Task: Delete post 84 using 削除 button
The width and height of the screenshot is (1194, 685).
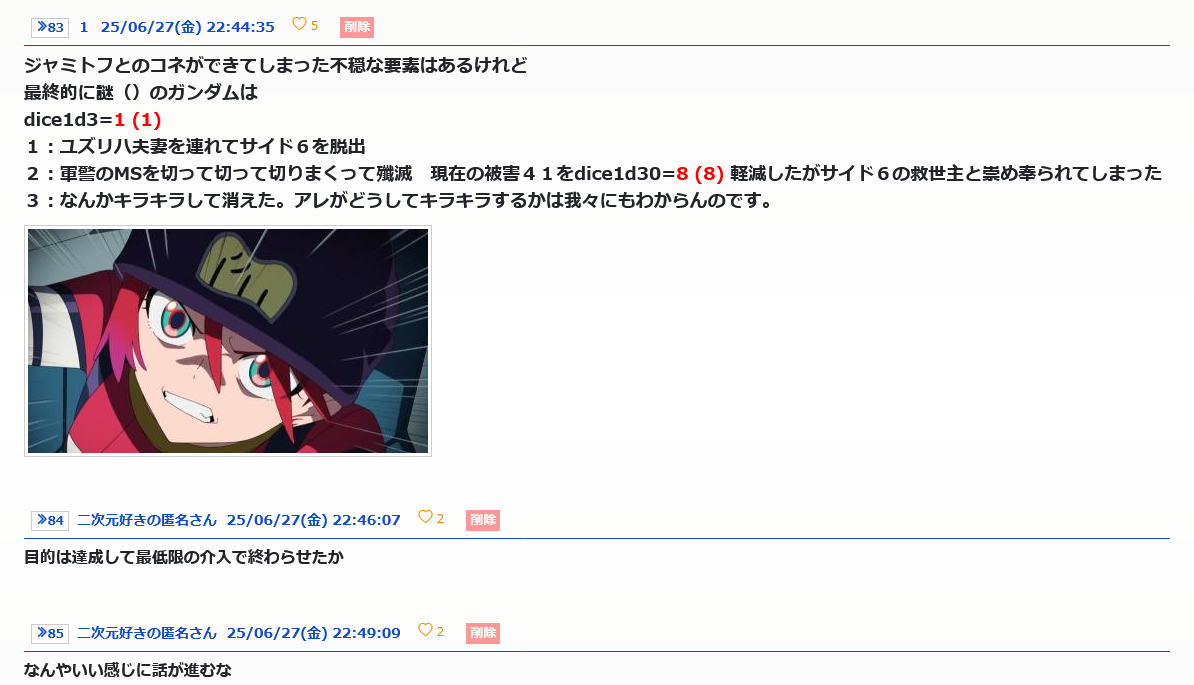Action: (483, 521)
